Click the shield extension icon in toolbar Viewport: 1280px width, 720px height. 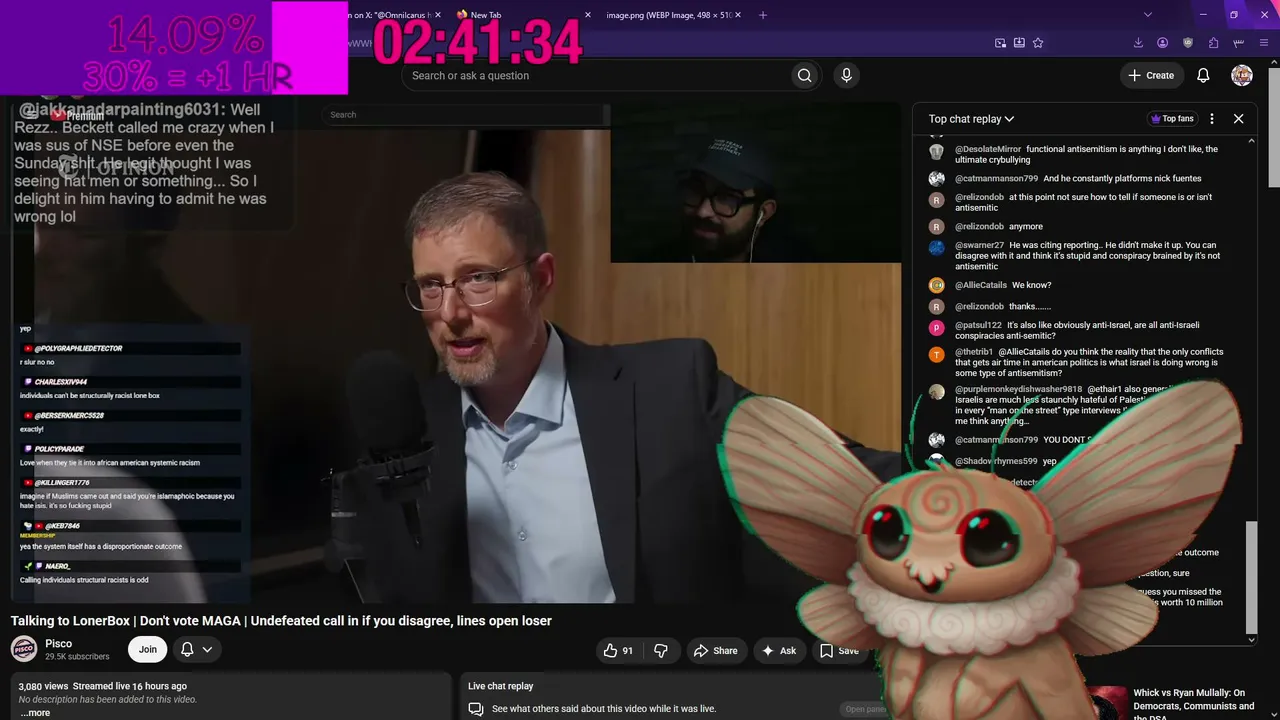1188,43
